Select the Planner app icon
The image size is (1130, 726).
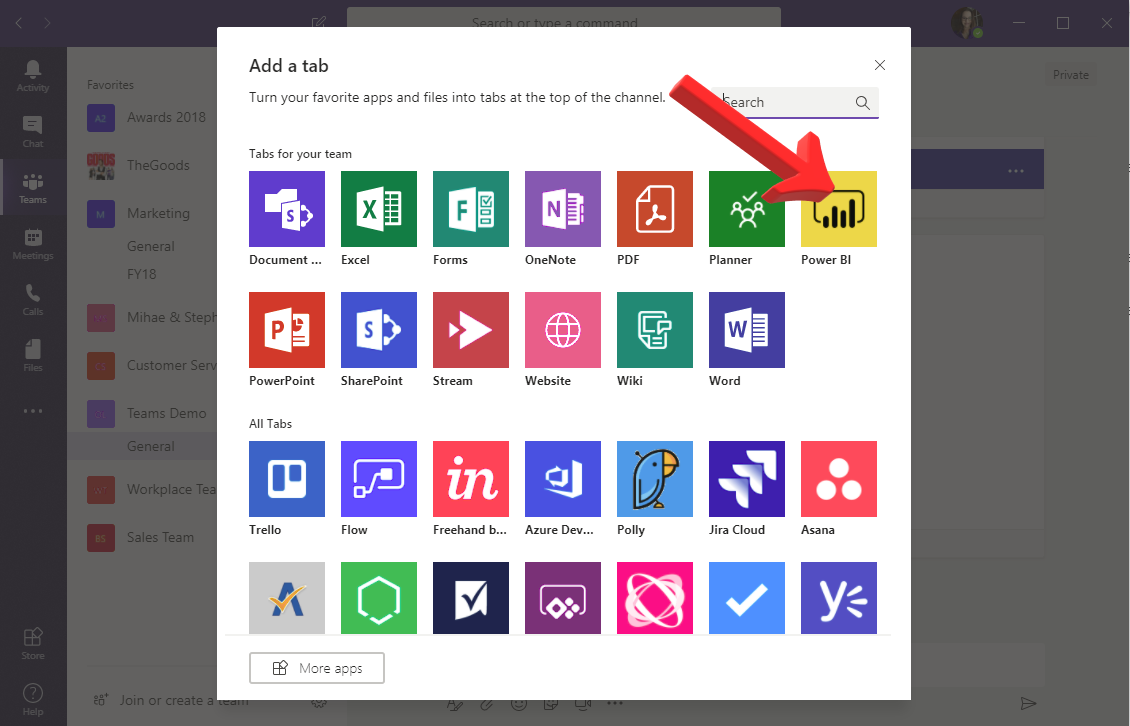click(746, 209)
